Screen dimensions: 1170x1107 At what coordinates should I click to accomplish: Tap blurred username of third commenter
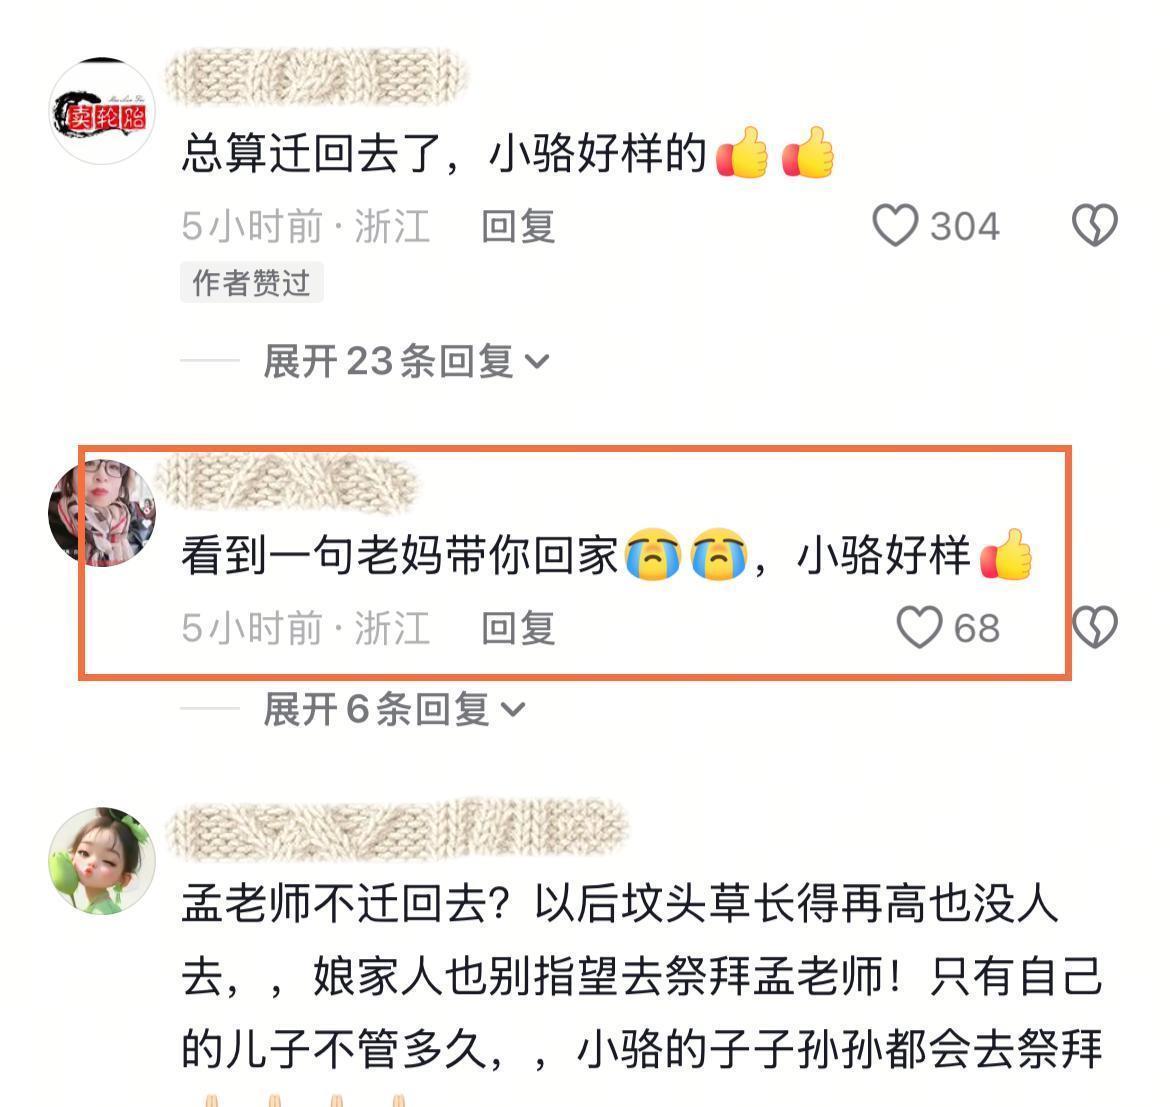coord(397,830)
